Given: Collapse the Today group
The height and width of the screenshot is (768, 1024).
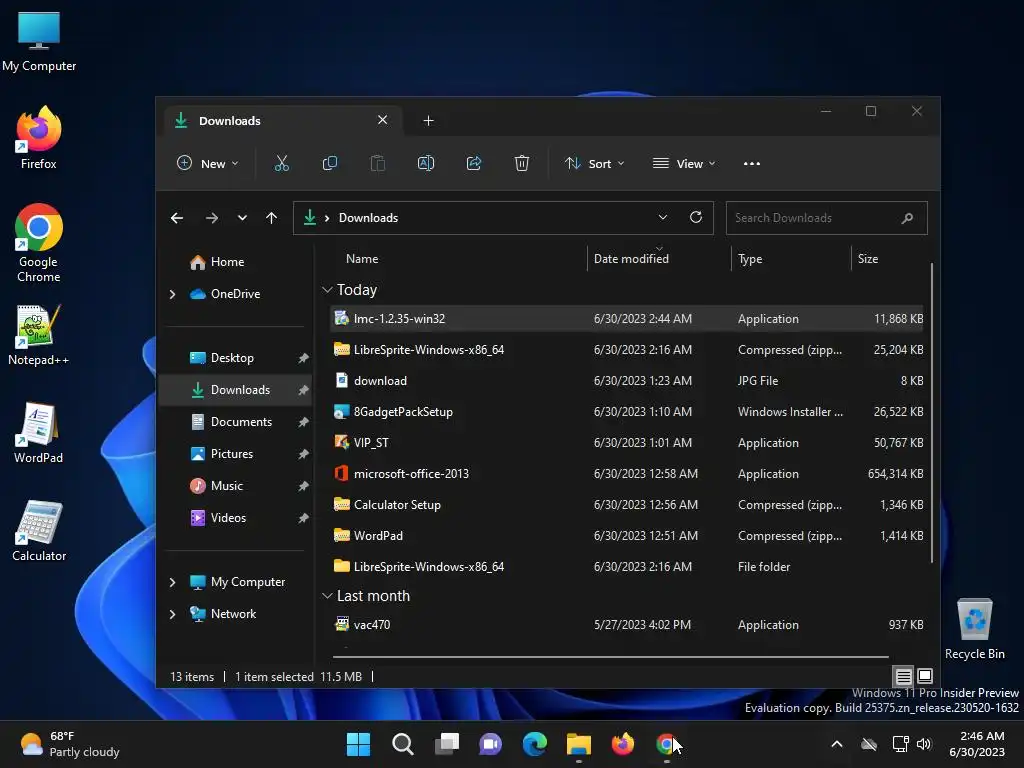Looking at the screenshot, I should pyautogui.click(x=327, y=289).
